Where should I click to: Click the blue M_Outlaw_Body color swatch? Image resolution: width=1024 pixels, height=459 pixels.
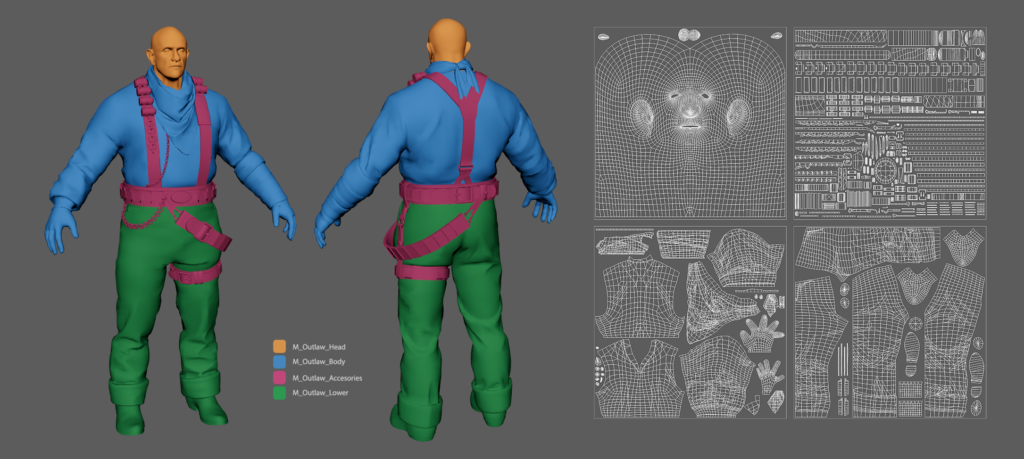(x=280, y=362)
